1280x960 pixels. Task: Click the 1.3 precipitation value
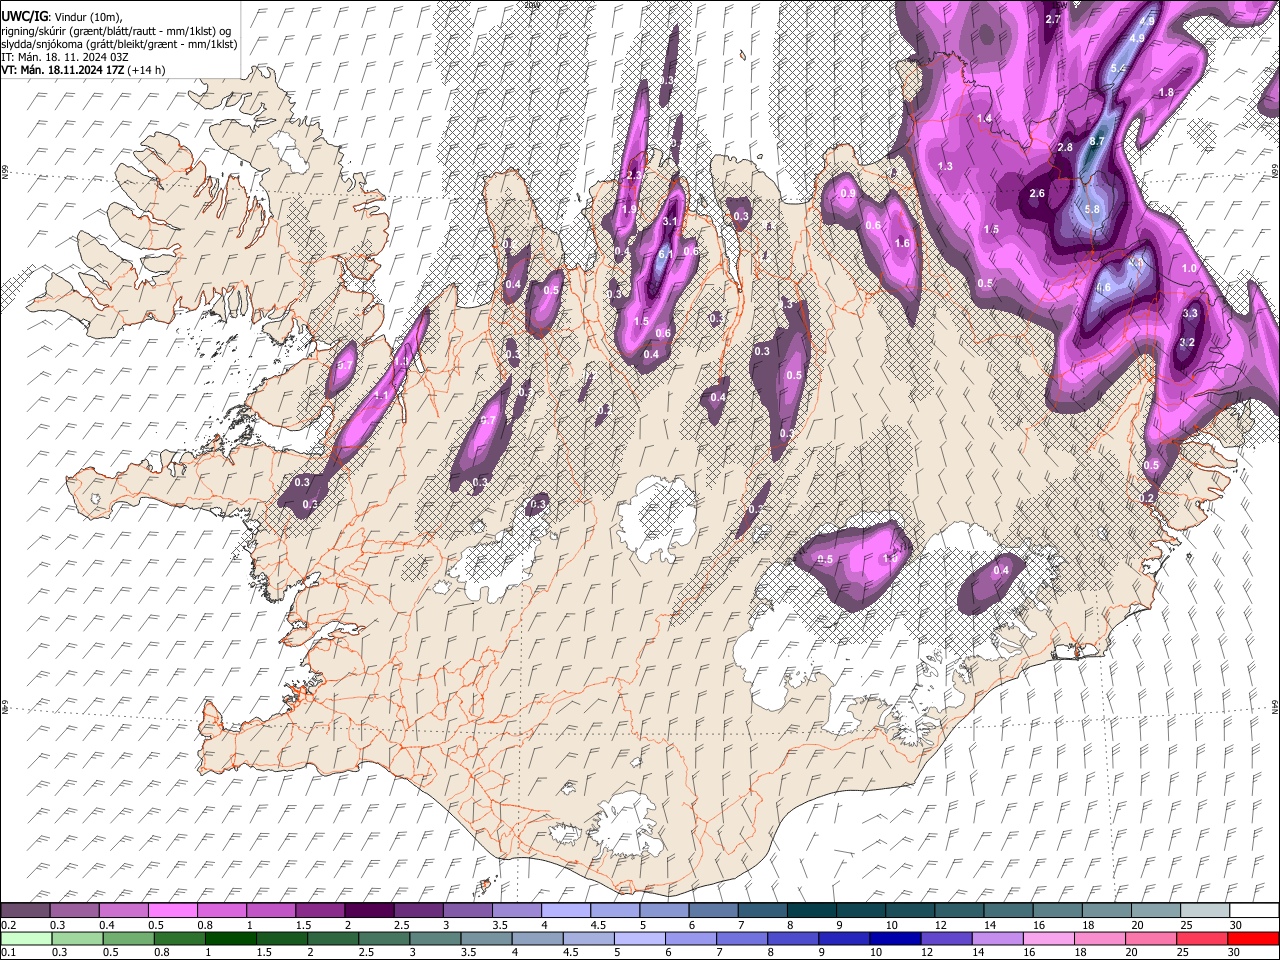[945, 166]
